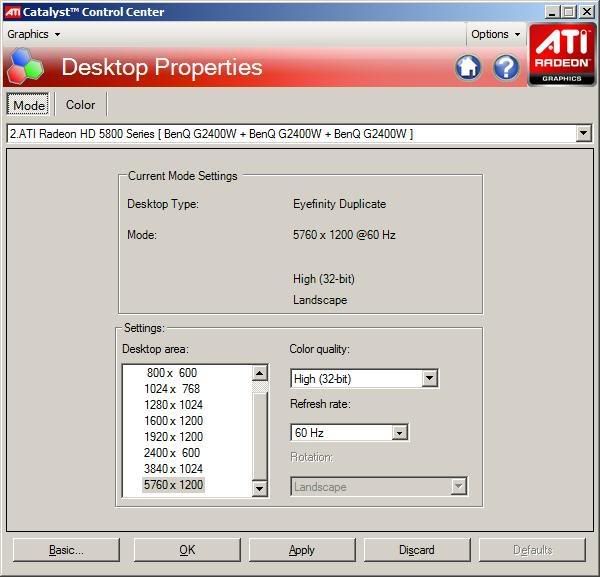Click the Basic... button
Viewport: 600px width, 577px height.
click(x=66, y=550)
